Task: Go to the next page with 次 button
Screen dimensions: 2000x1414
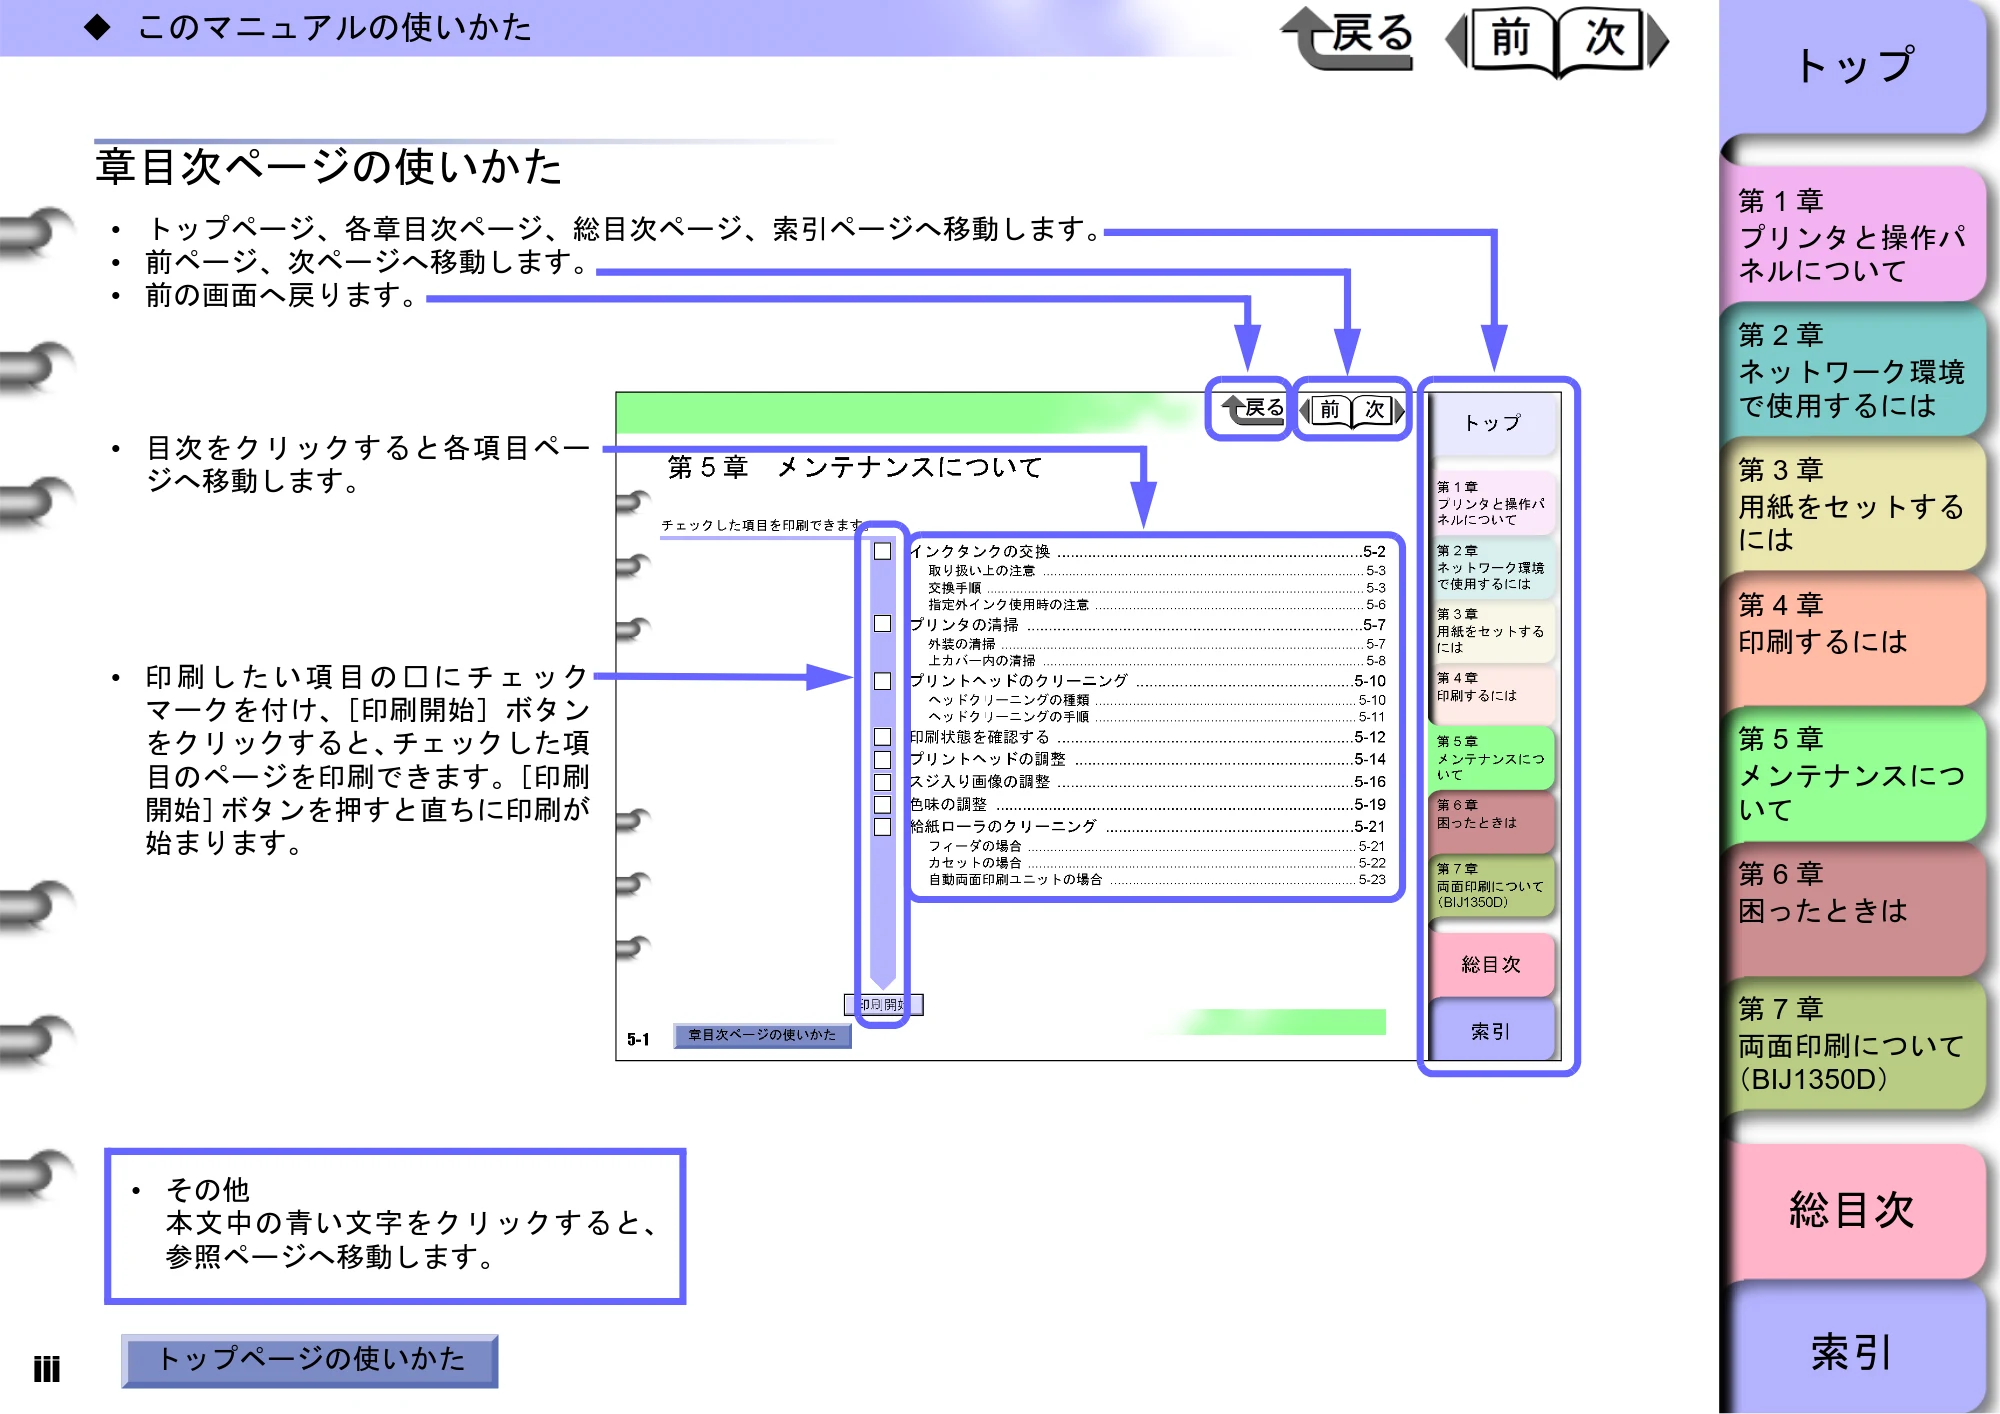Action: click(1604, 39)
